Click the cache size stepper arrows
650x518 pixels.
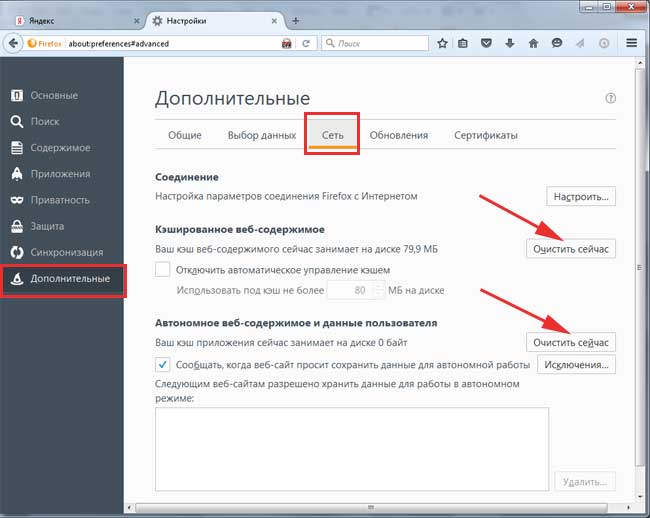click(x=378, y=290)
